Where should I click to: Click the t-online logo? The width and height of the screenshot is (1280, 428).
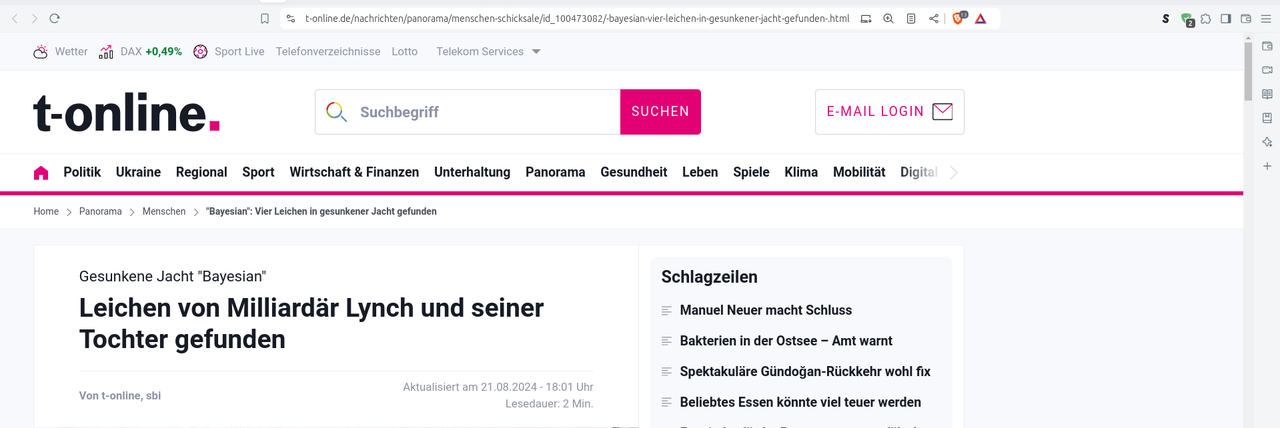point(127,112)
